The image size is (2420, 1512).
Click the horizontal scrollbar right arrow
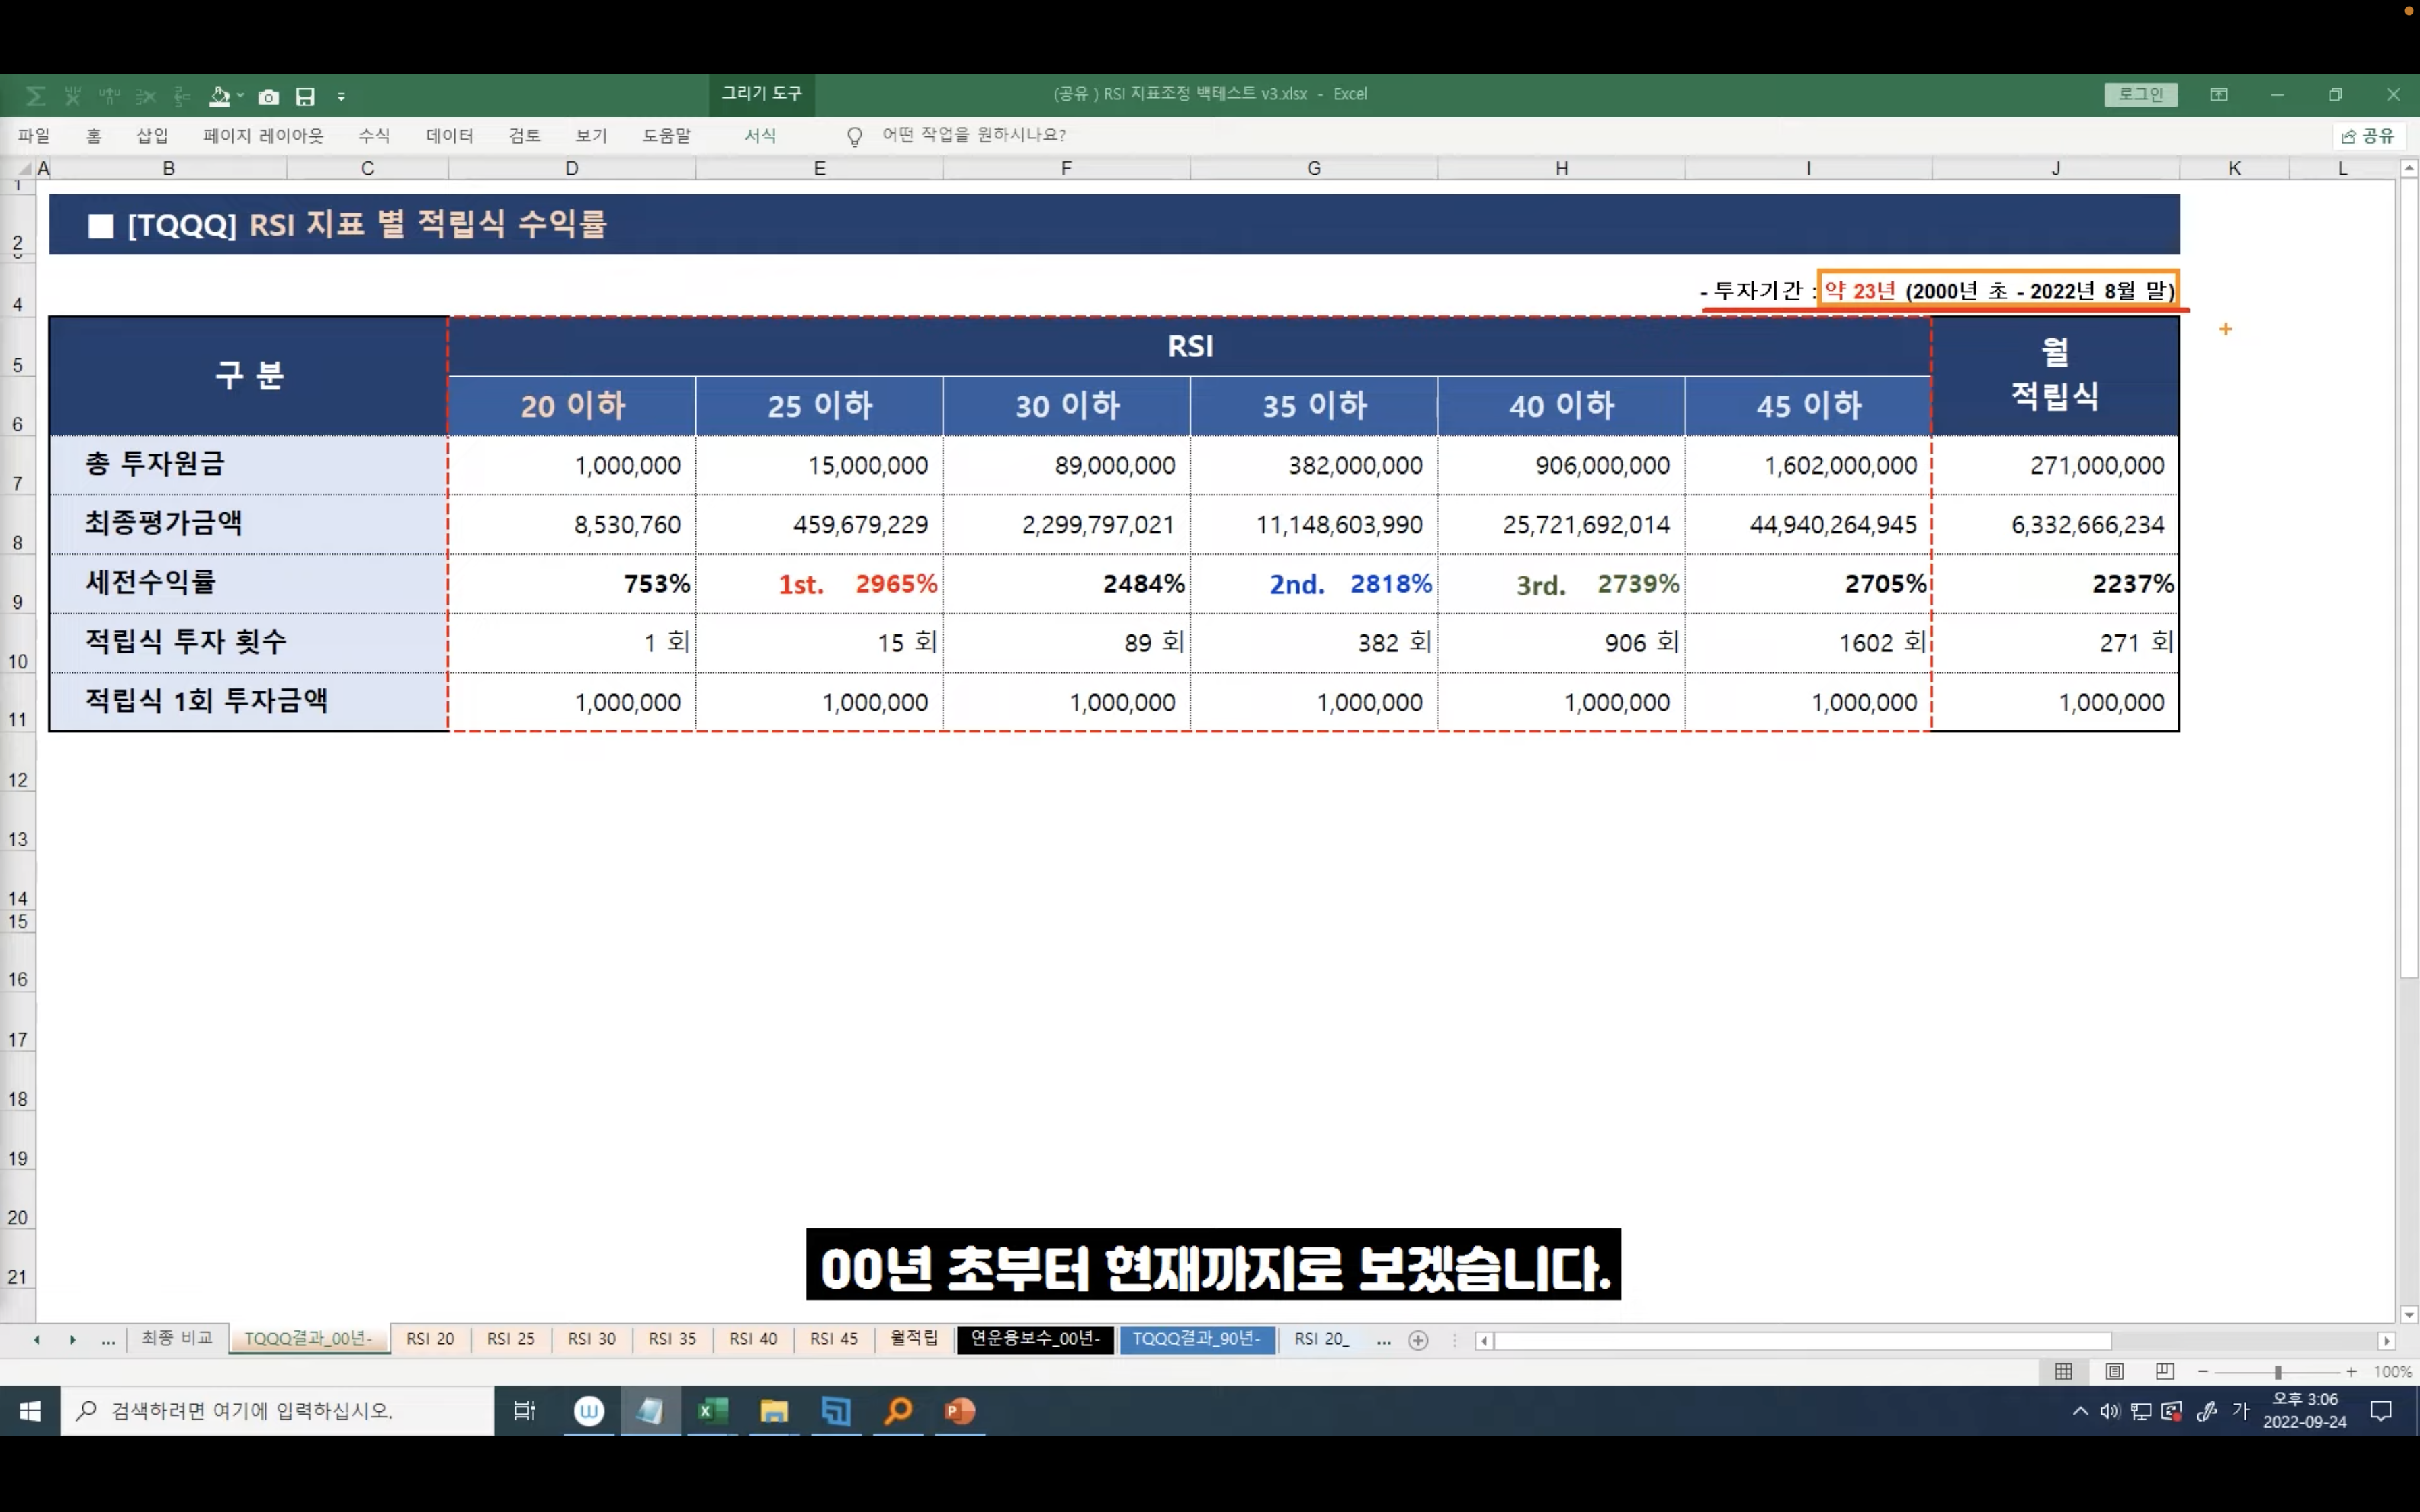2387,1341
